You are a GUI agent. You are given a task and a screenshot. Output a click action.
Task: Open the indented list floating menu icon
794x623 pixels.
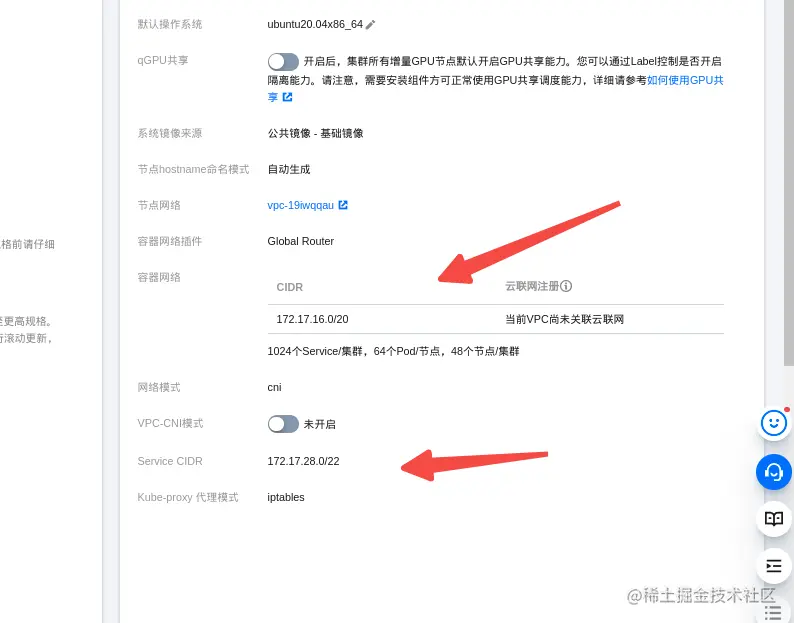[x=774, y=566]
